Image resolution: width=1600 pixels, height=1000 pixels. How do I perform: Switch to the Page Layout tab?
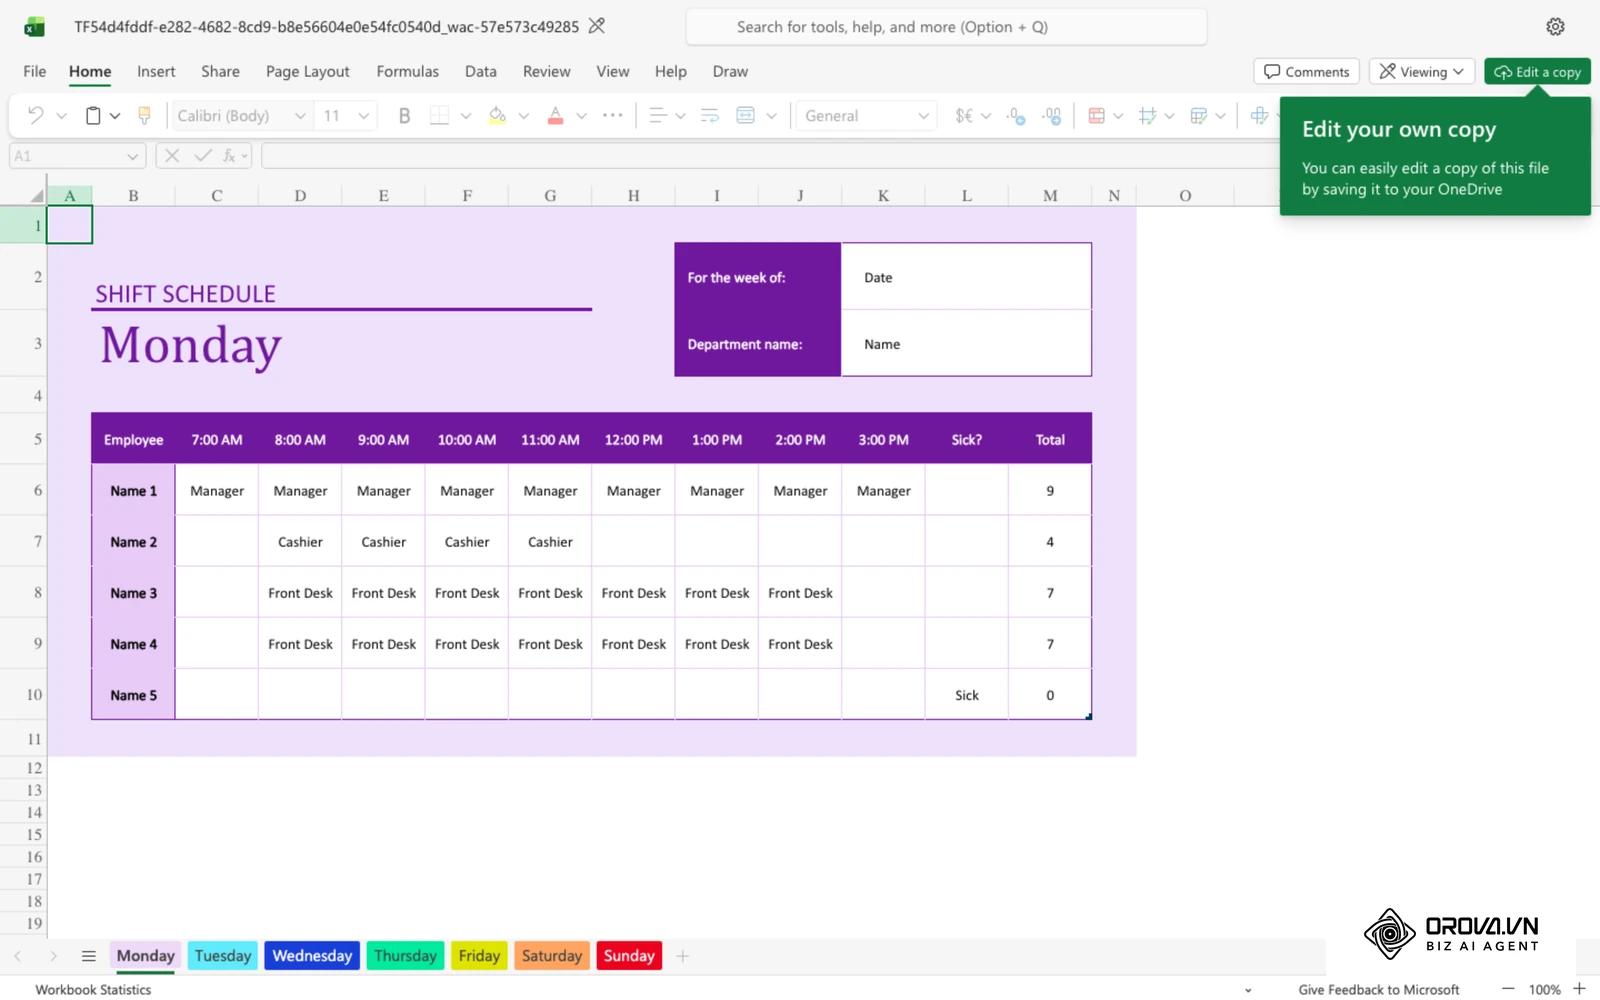[307, 72]
